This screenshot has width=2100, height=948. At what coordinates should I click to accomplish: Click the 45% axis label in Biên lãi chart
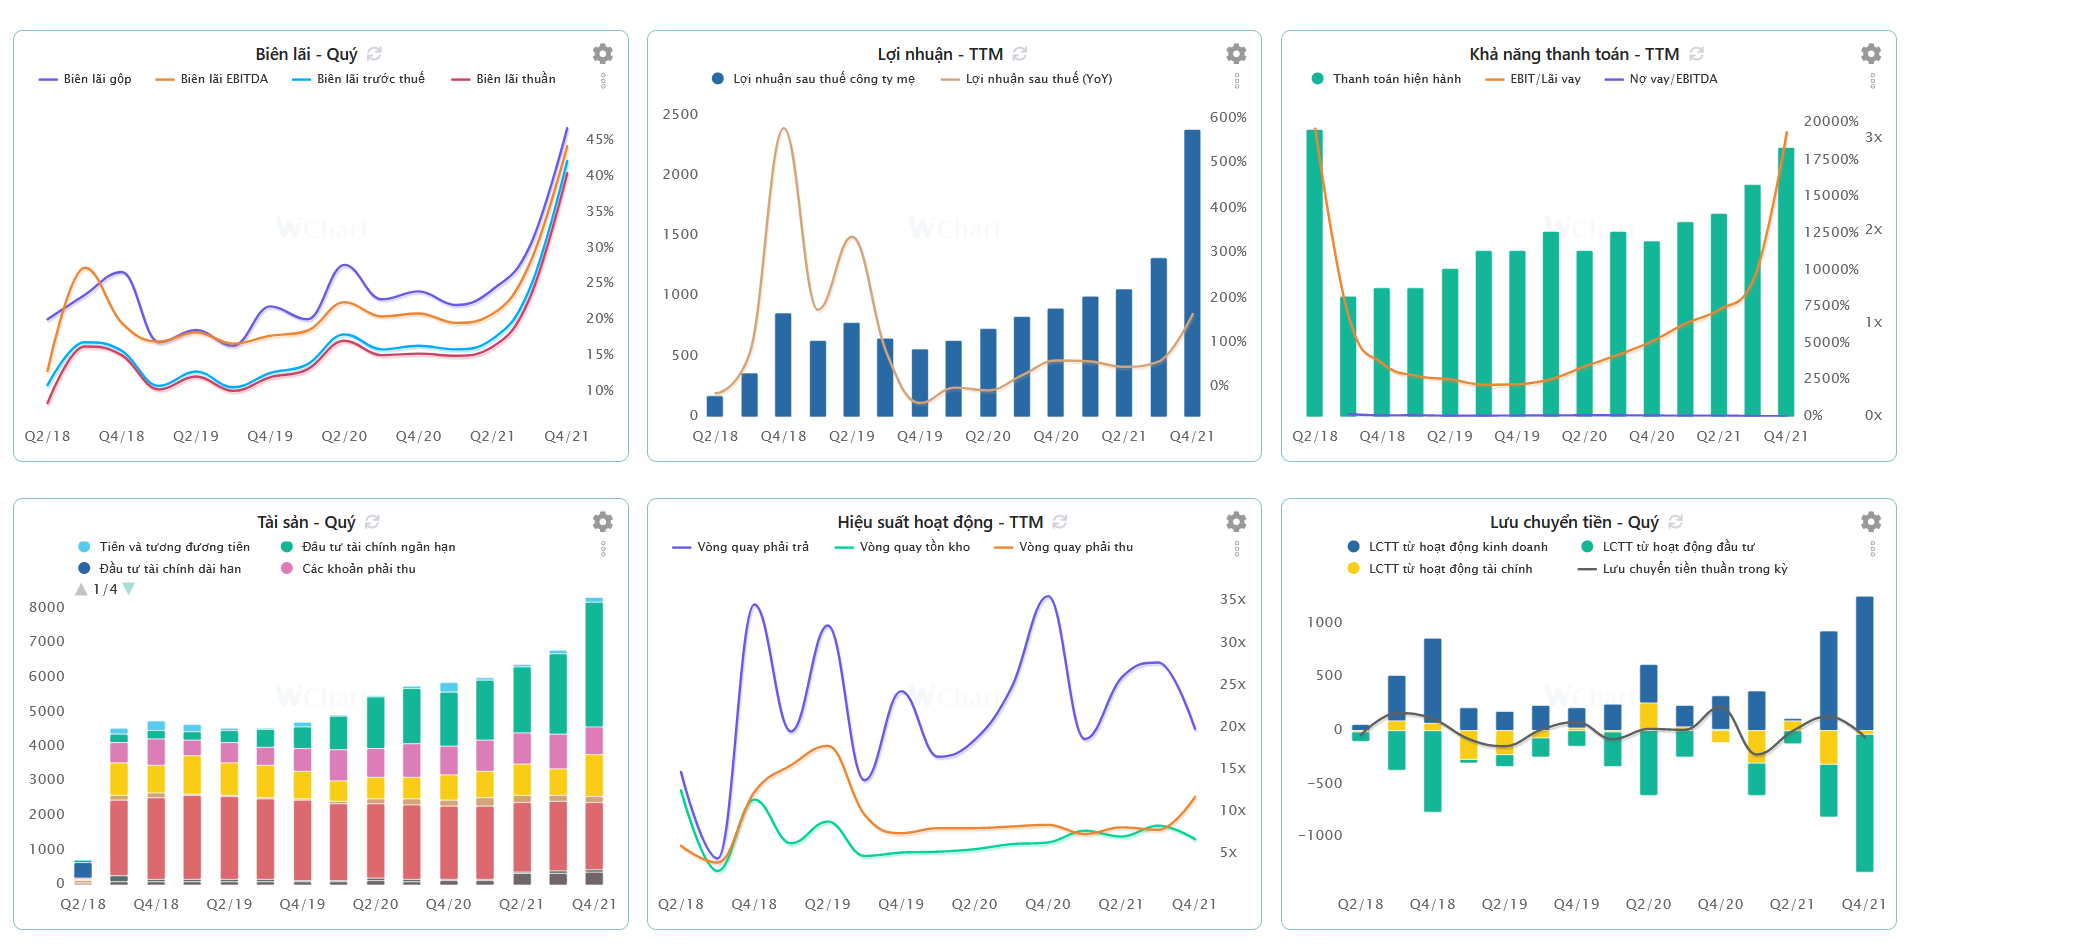click(x=600, y=139)
